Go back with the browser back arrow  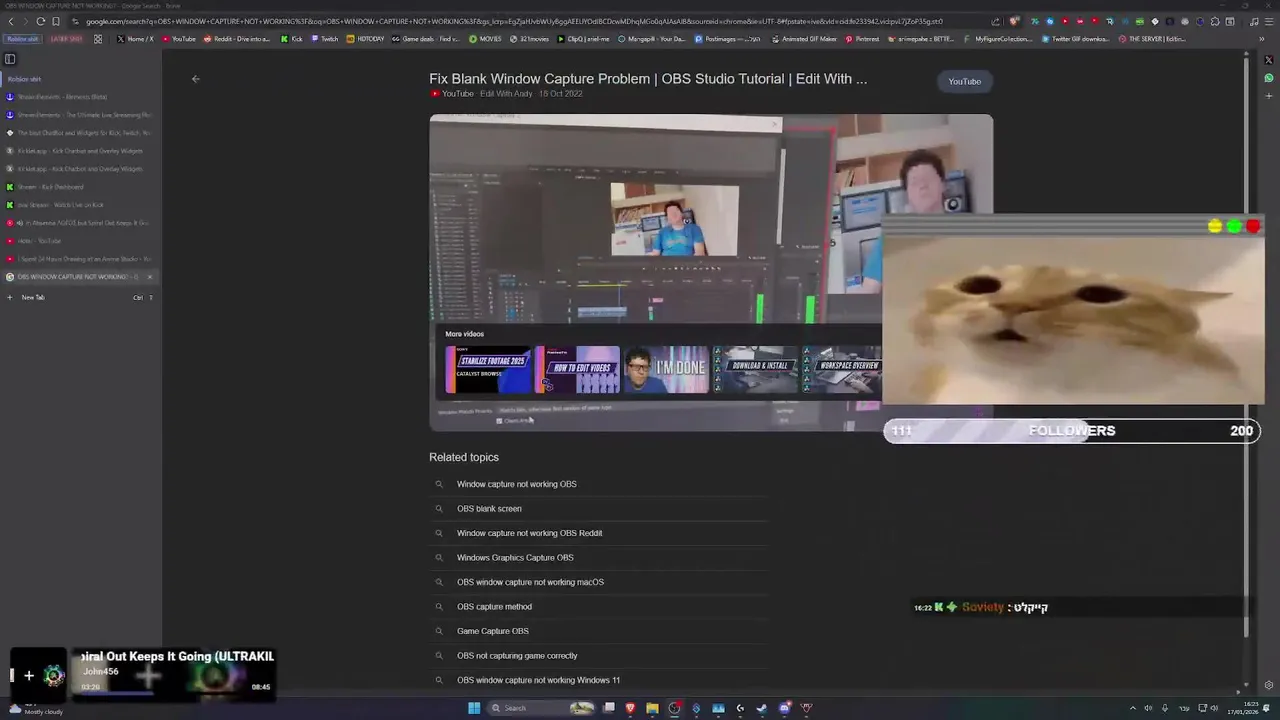coord(9,21)
